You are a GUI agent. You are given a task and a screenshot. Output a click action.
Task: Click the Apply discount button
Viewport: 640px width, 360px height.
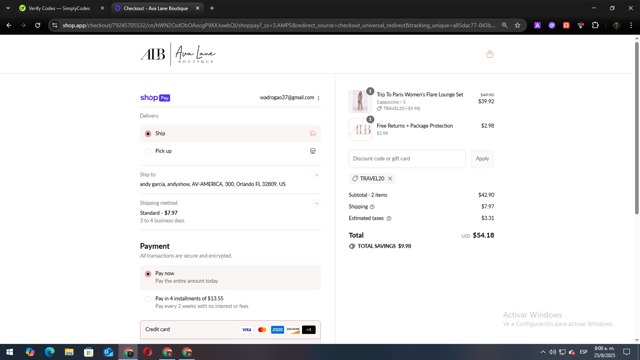pyautogui.click(x=482, y=158)
